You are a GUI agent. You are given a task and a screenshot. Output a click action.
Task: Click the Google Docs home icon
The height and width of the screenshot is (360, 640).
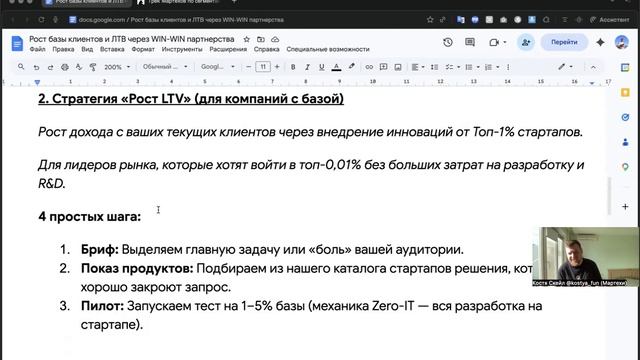[17, 44]
